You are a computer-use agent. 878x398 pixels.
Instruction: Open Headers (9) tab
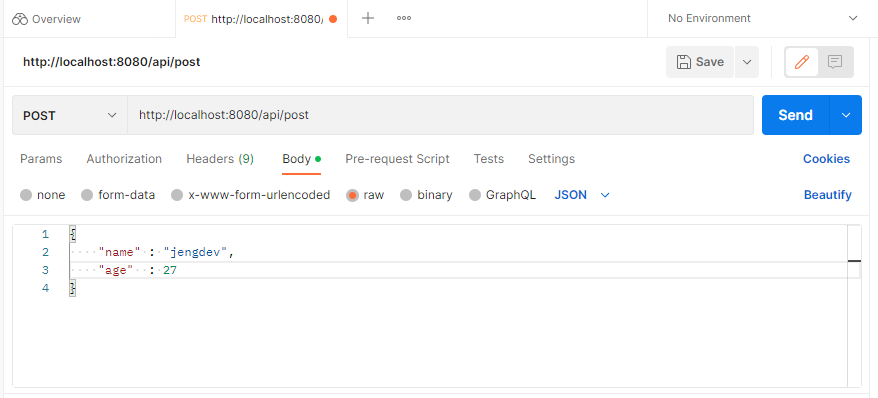[x=220, y=159]
